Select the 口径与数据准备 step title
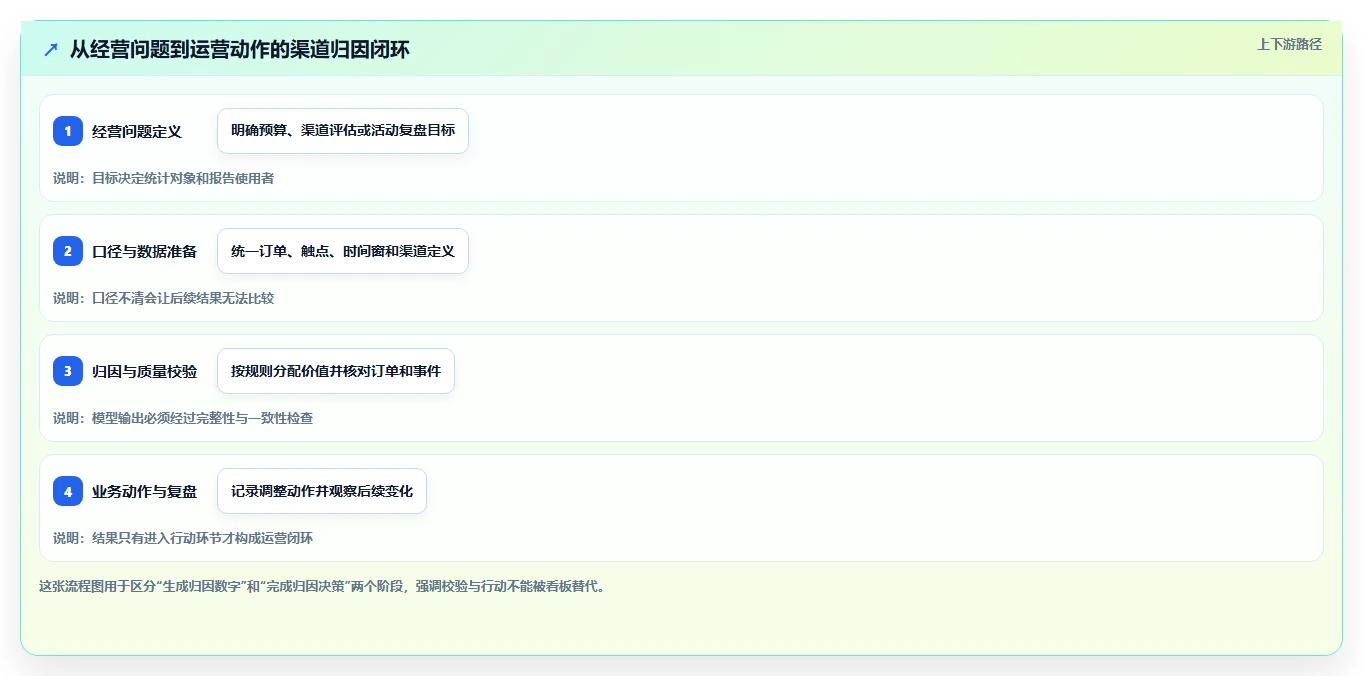Viewport: 1363px width, 676px height. click(x=145, y=251)
